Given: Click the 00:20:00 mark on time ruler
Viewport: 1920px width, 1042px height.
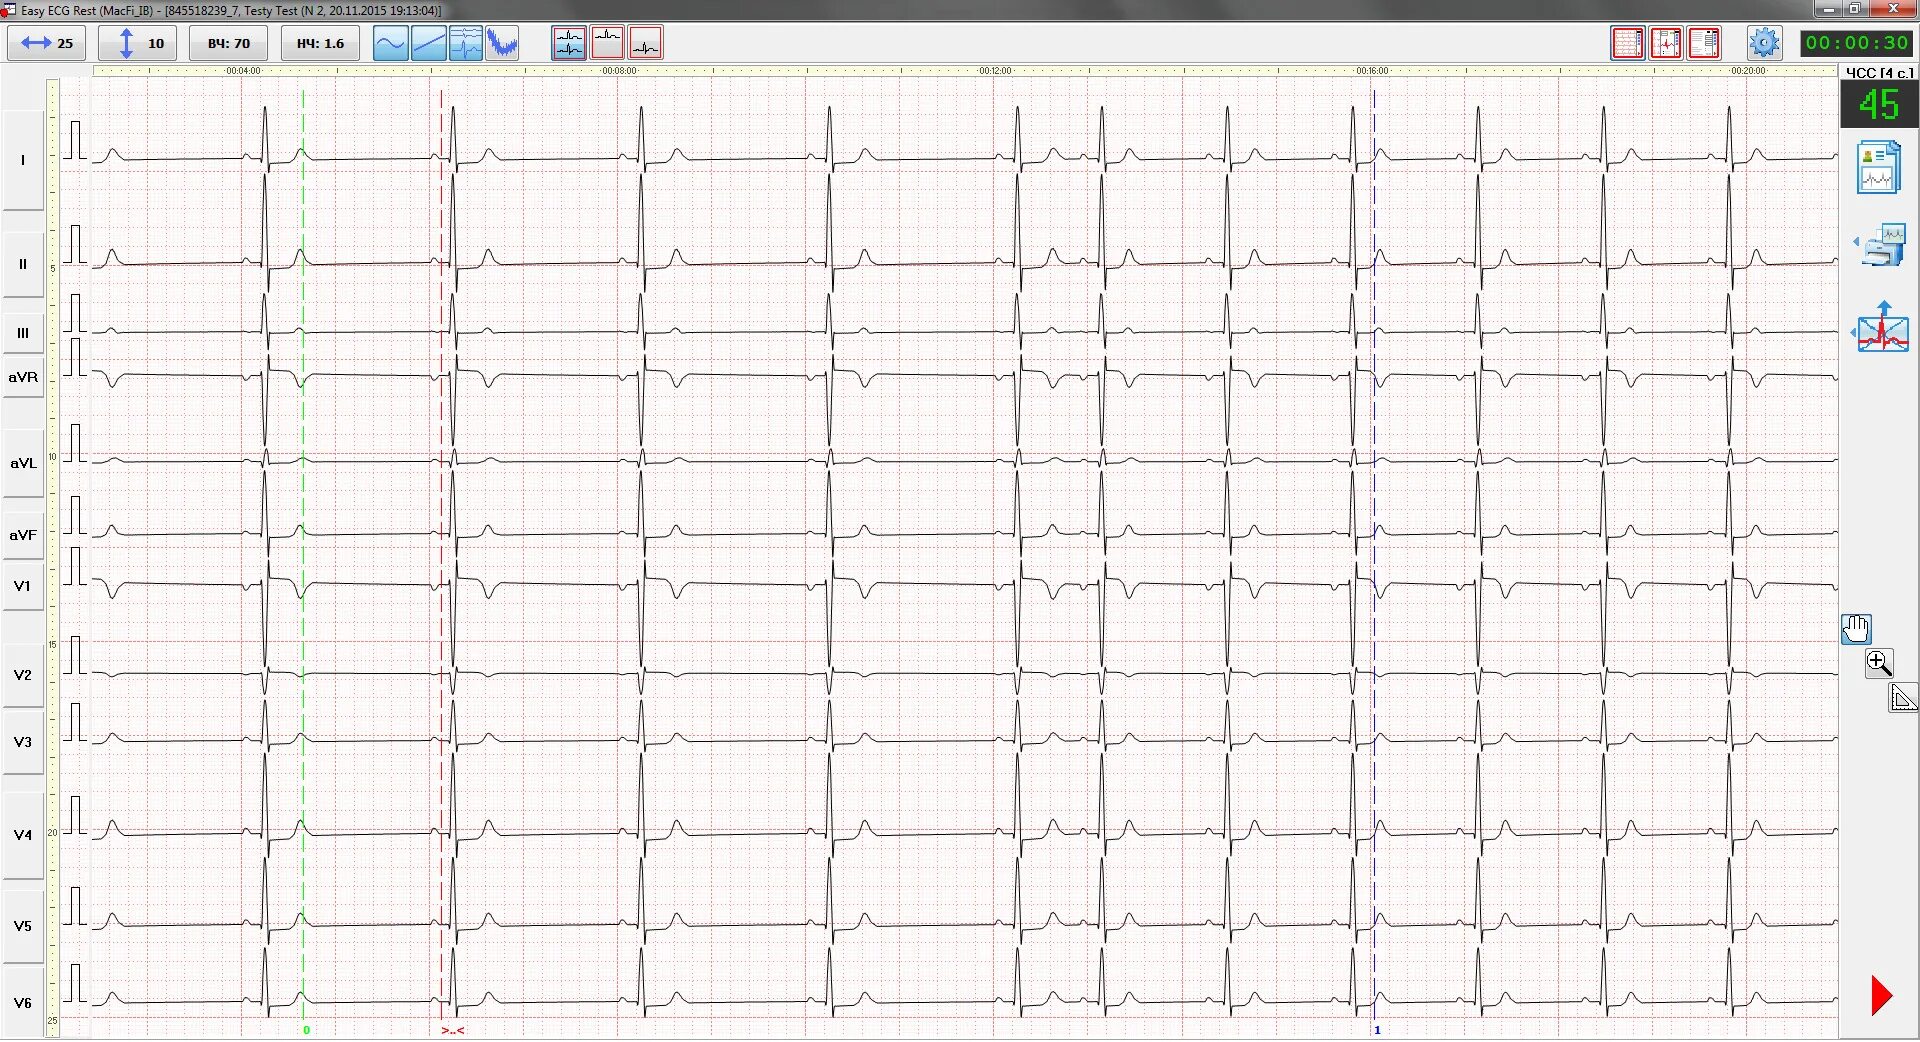Looking at the screenshot, I should (1748, 71).
